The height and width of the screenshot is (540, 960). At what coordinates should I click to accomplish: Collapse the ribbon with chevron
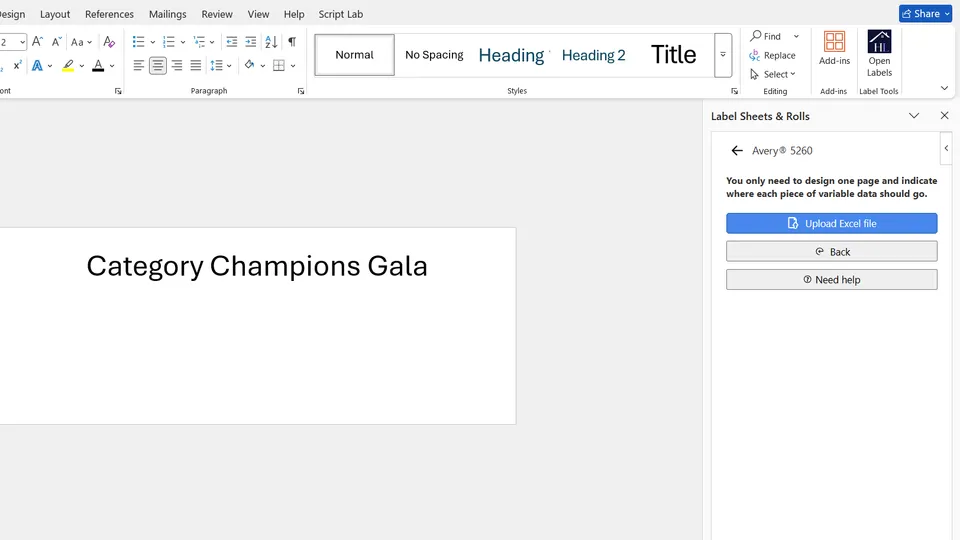pos(944,88)
